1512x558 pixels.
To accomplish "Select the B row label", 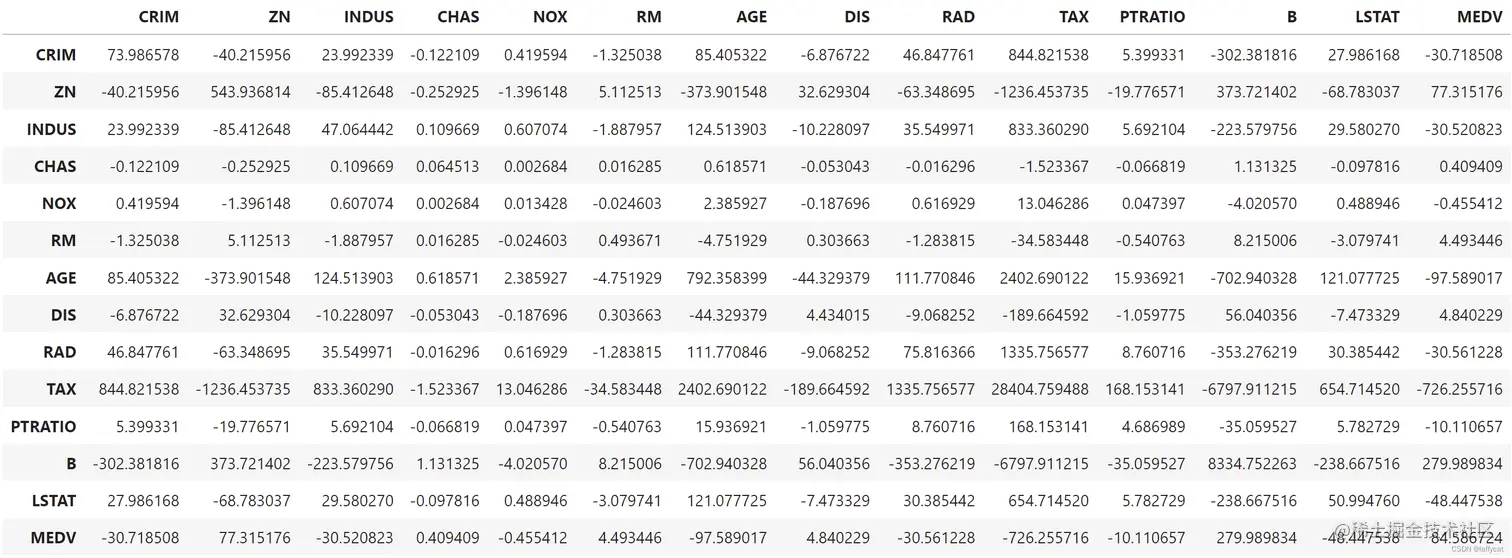I will [x=71, y=463].
